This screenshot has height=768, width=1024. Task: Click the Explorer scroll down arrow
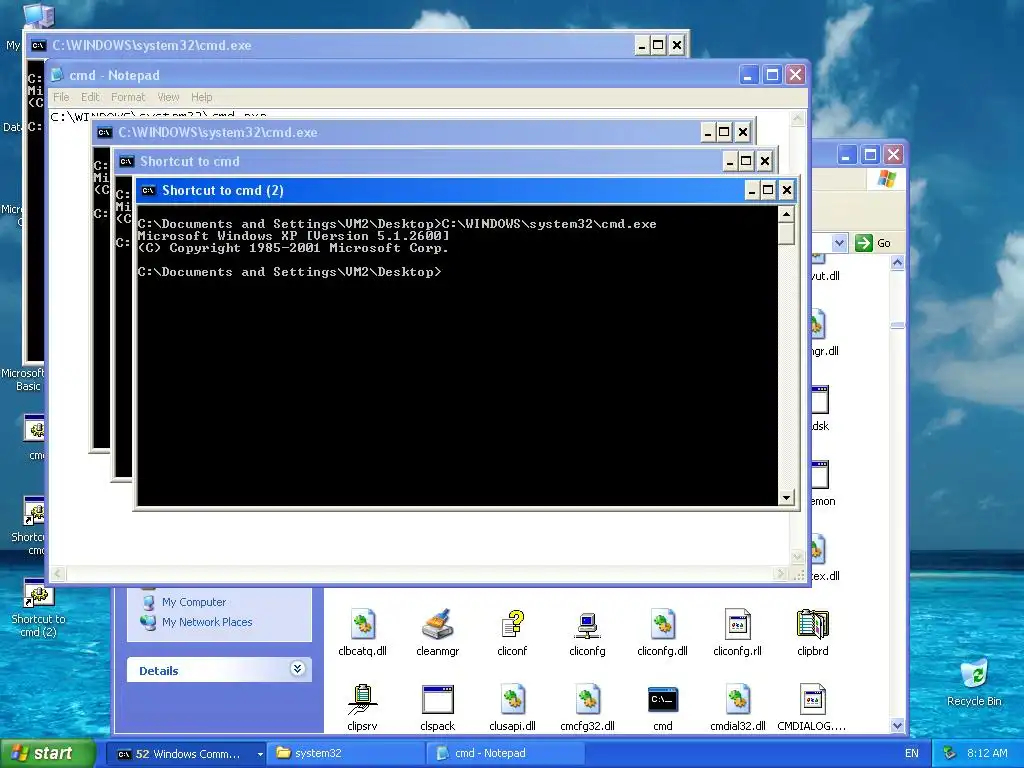[897, 725]
